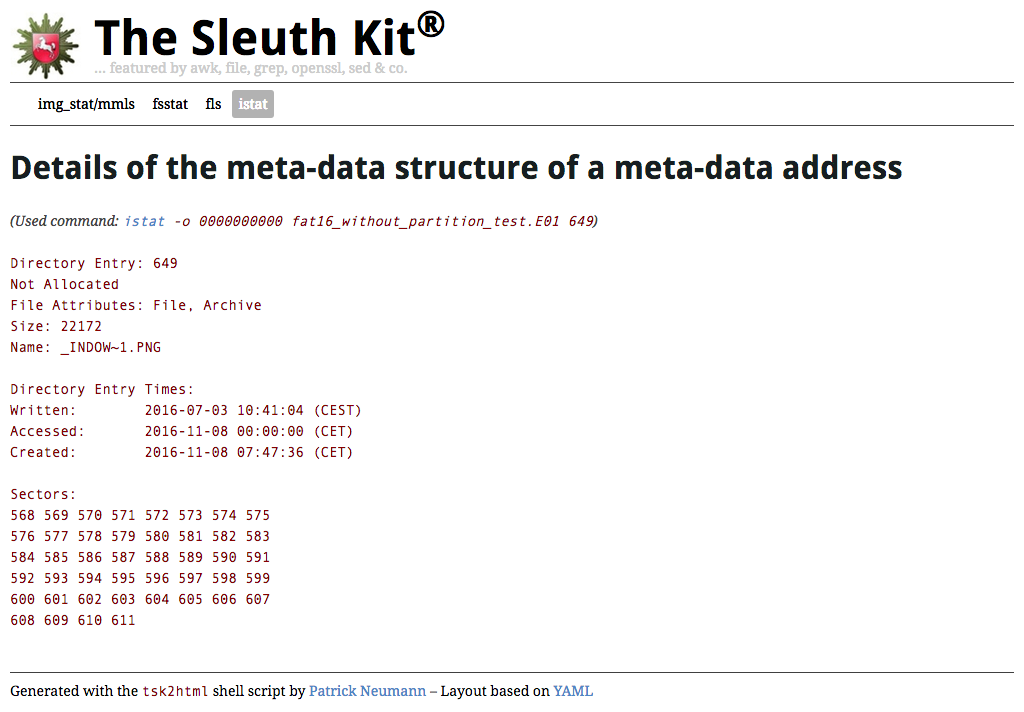Click the tsk2html script name in footer
The image size is (1024, 712).
coord(175,691)
